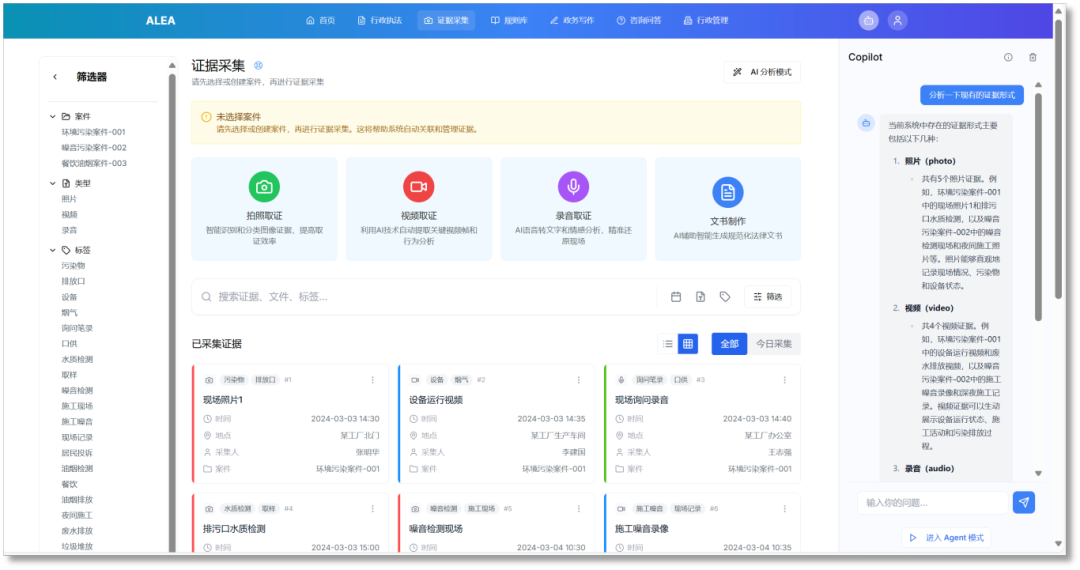Go to the 首页 nav item
The image size is (1080, 570).
tap(320, 21)
